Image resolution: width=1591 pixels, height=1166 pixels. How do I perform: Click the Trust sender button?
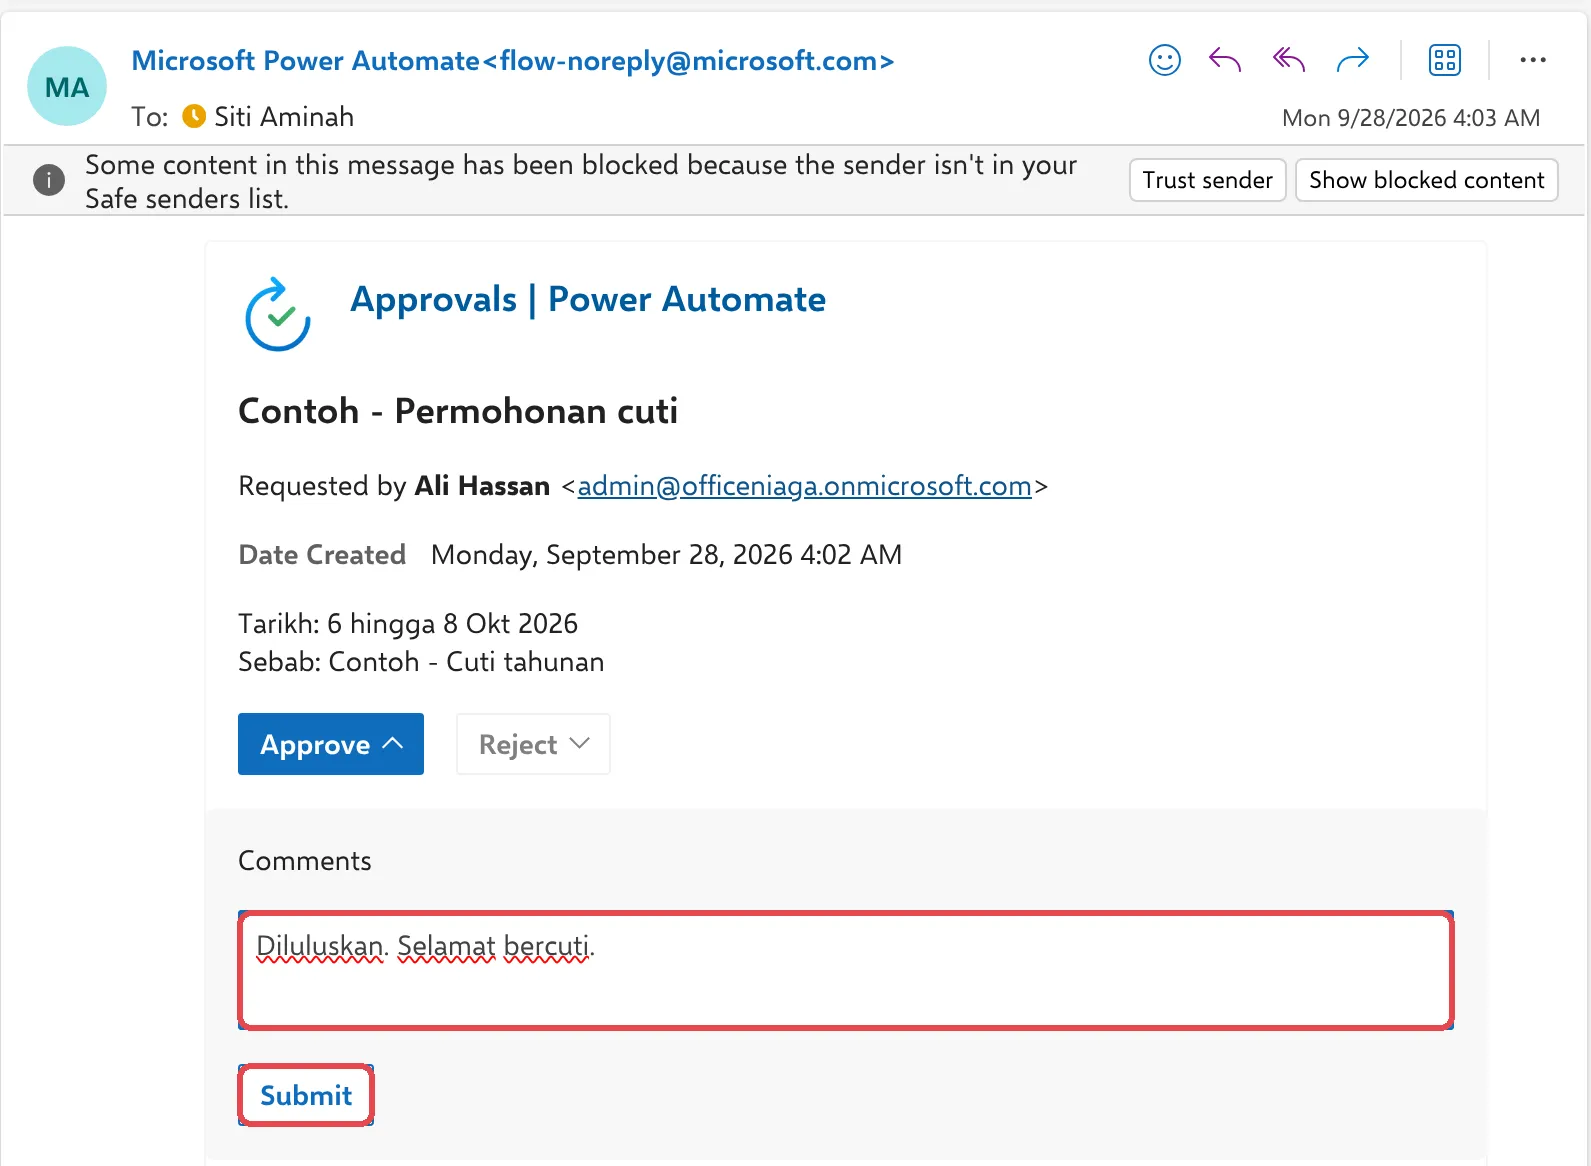coord(1208,180)
